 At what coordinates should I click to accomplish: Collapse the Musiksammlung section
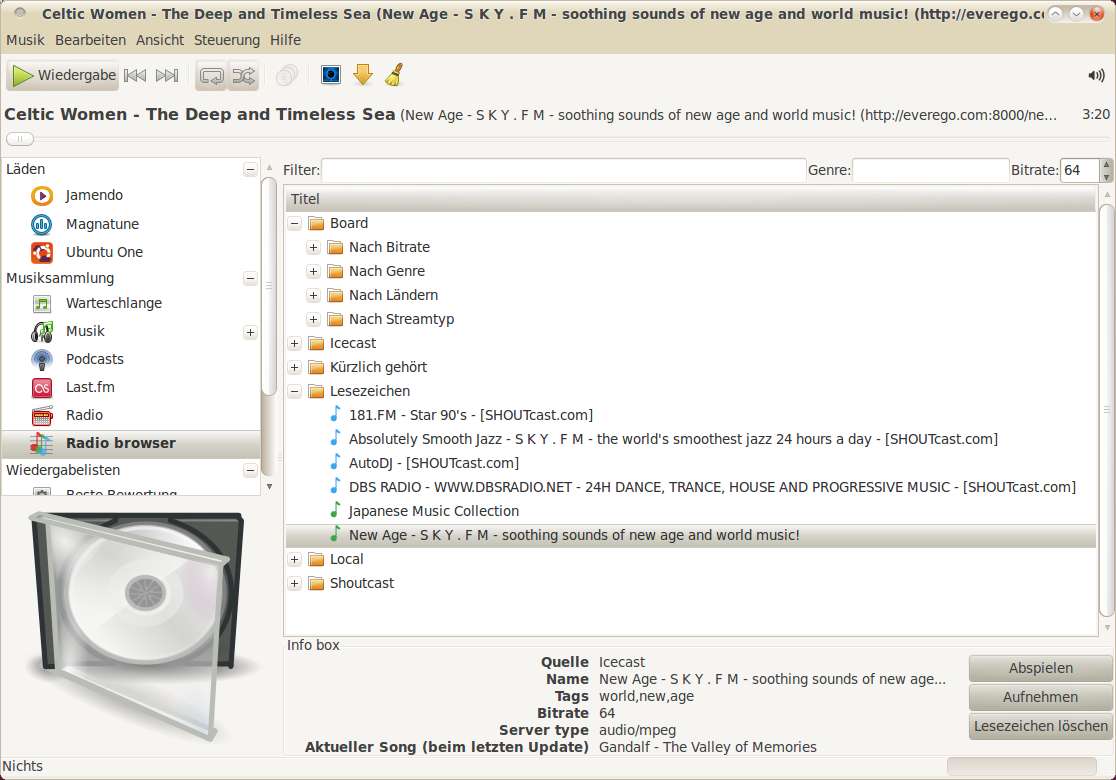(x=250, y=278)
